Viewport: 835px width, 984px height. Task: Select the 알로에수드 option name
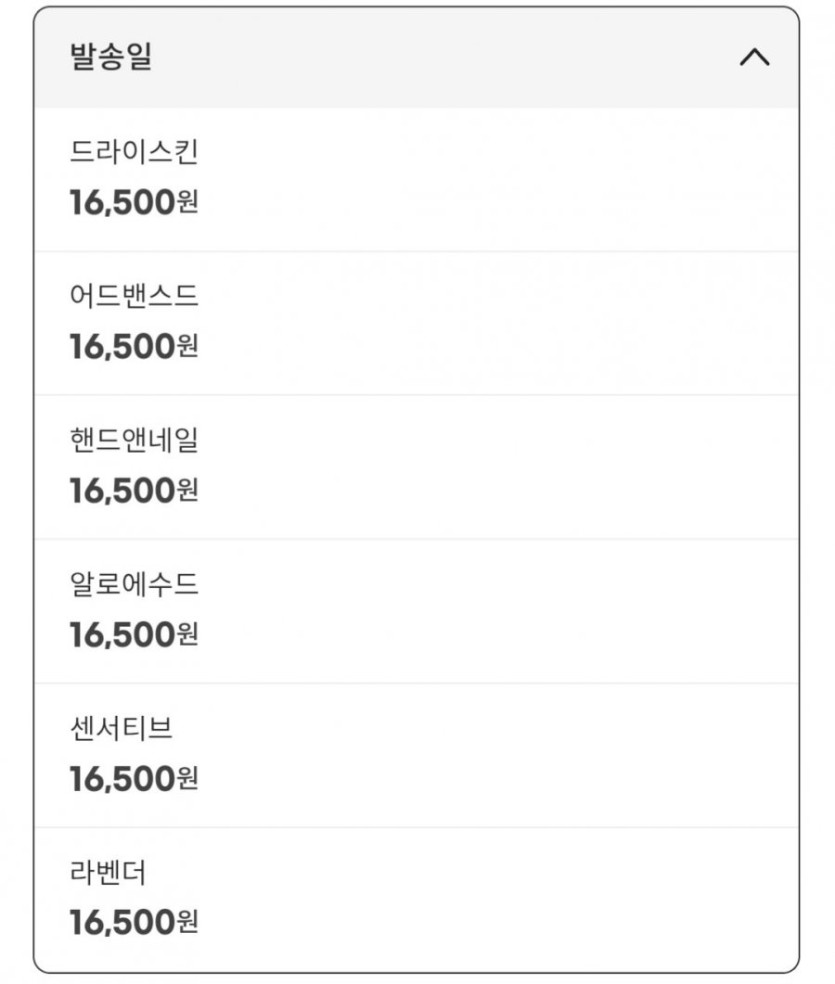pyautogui.click(x=134, y=584)
